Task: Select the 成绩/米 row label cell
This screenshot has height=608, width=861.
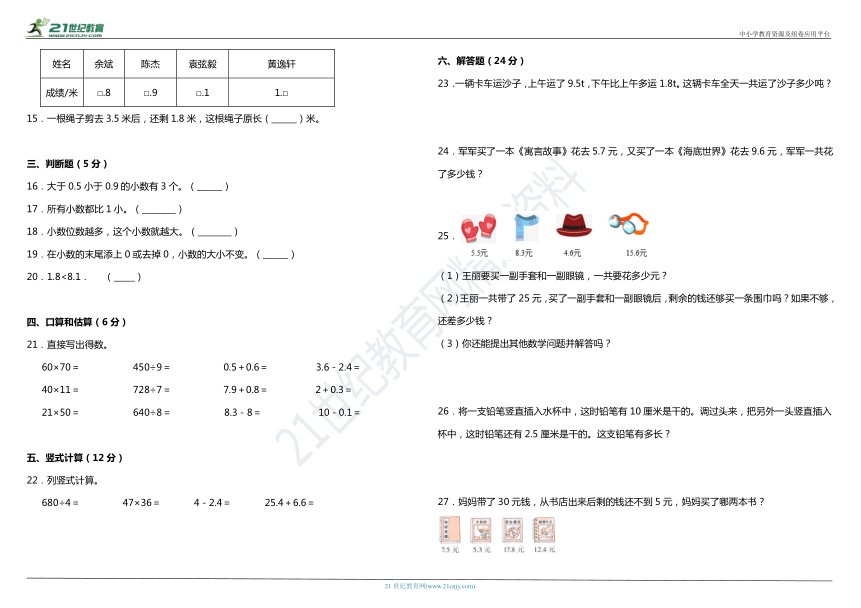Action: (62, 92)
